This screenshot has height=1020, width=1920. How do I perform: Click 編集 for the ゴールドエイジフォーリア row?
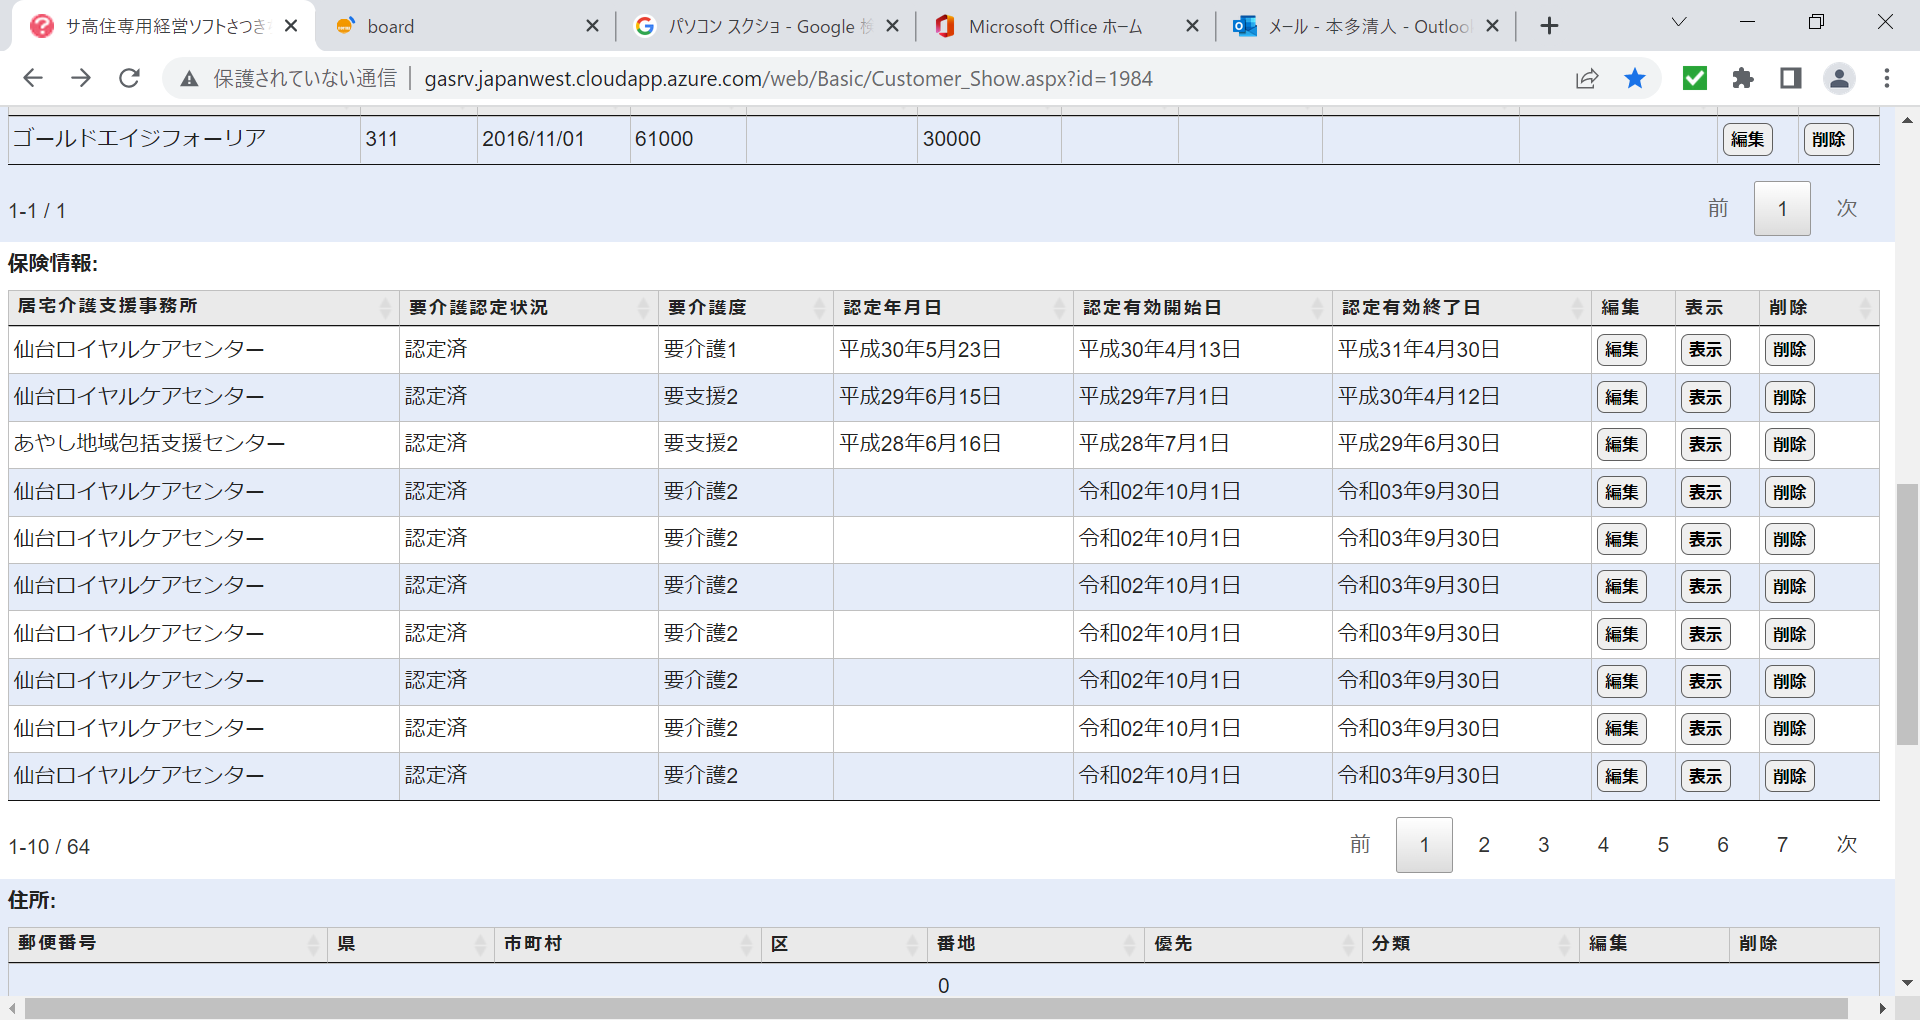(1747, 139)
